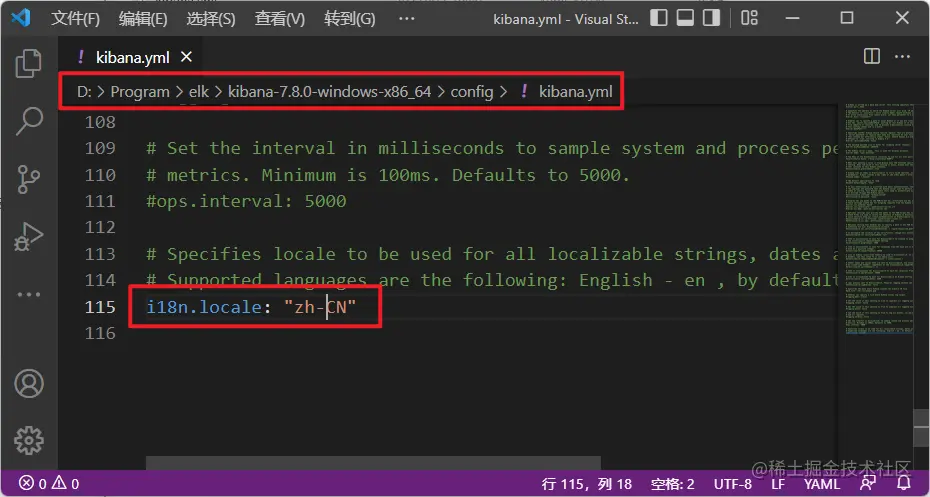Click the i18n.locale key text

click(204, 307)
